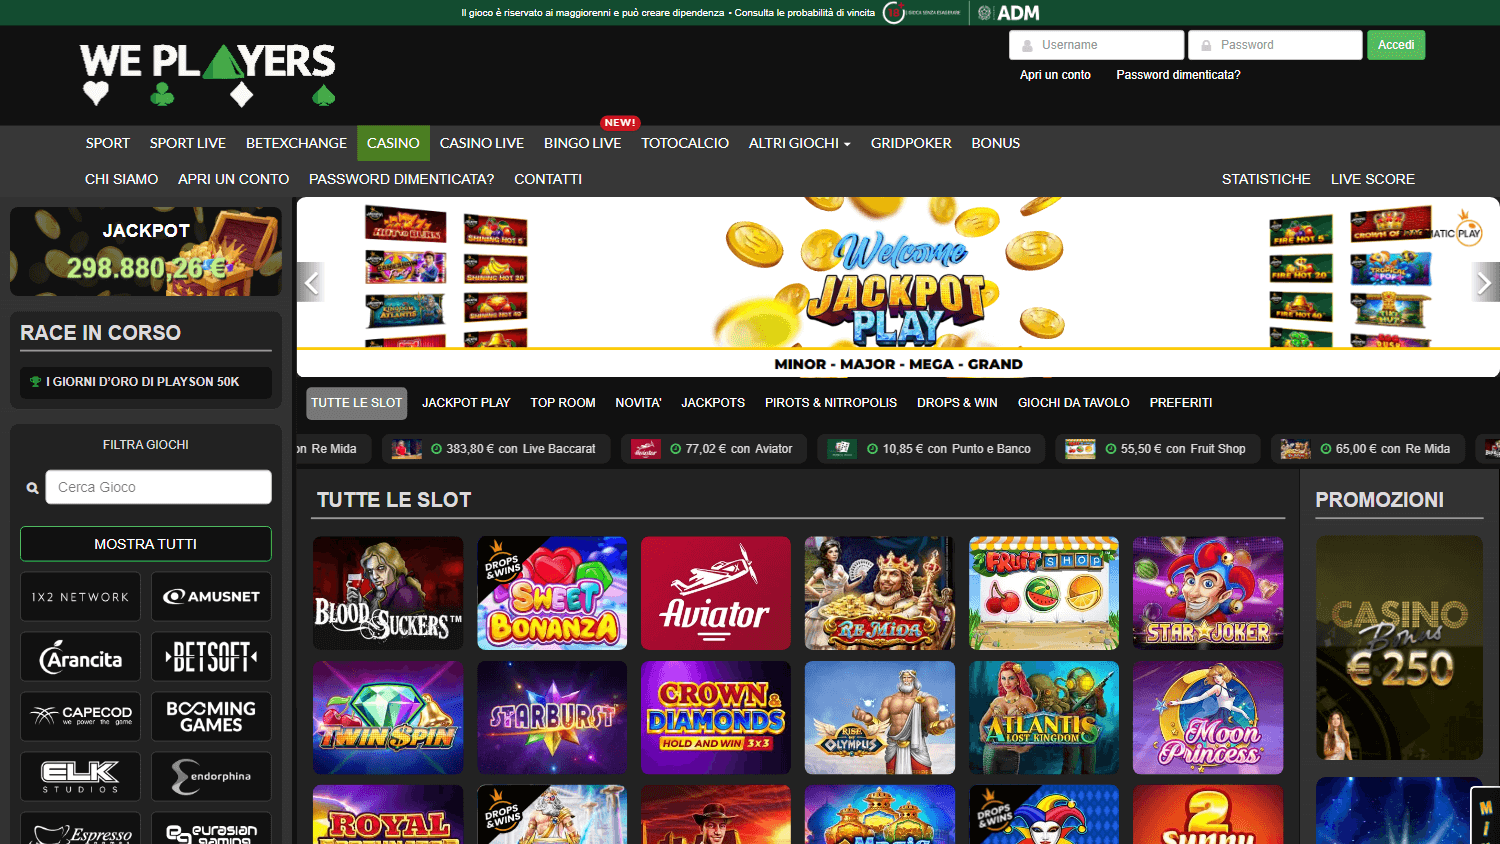
Task: Click the Jackpot 298.880,26€ banner
Action: pyautogui.click(x=146, y=251)
